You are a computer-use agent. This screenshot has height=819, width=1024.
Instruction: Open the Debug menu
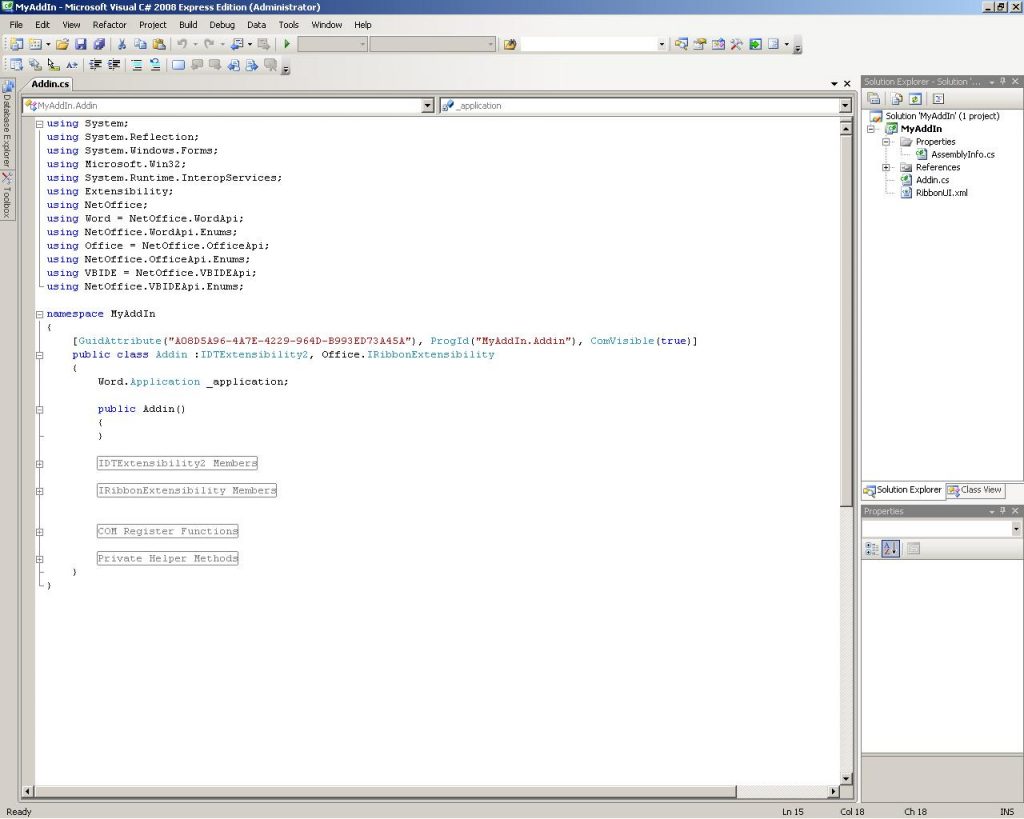point(222,25)
